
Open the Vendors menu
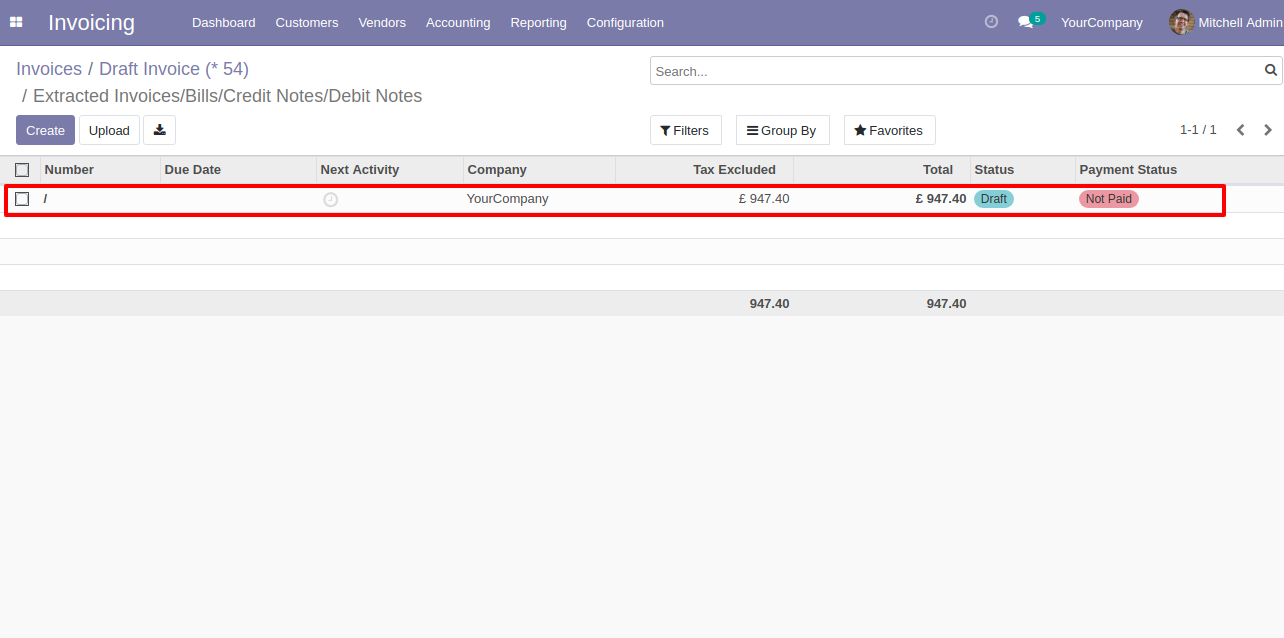pyautogui.click(x=382, y=22)
